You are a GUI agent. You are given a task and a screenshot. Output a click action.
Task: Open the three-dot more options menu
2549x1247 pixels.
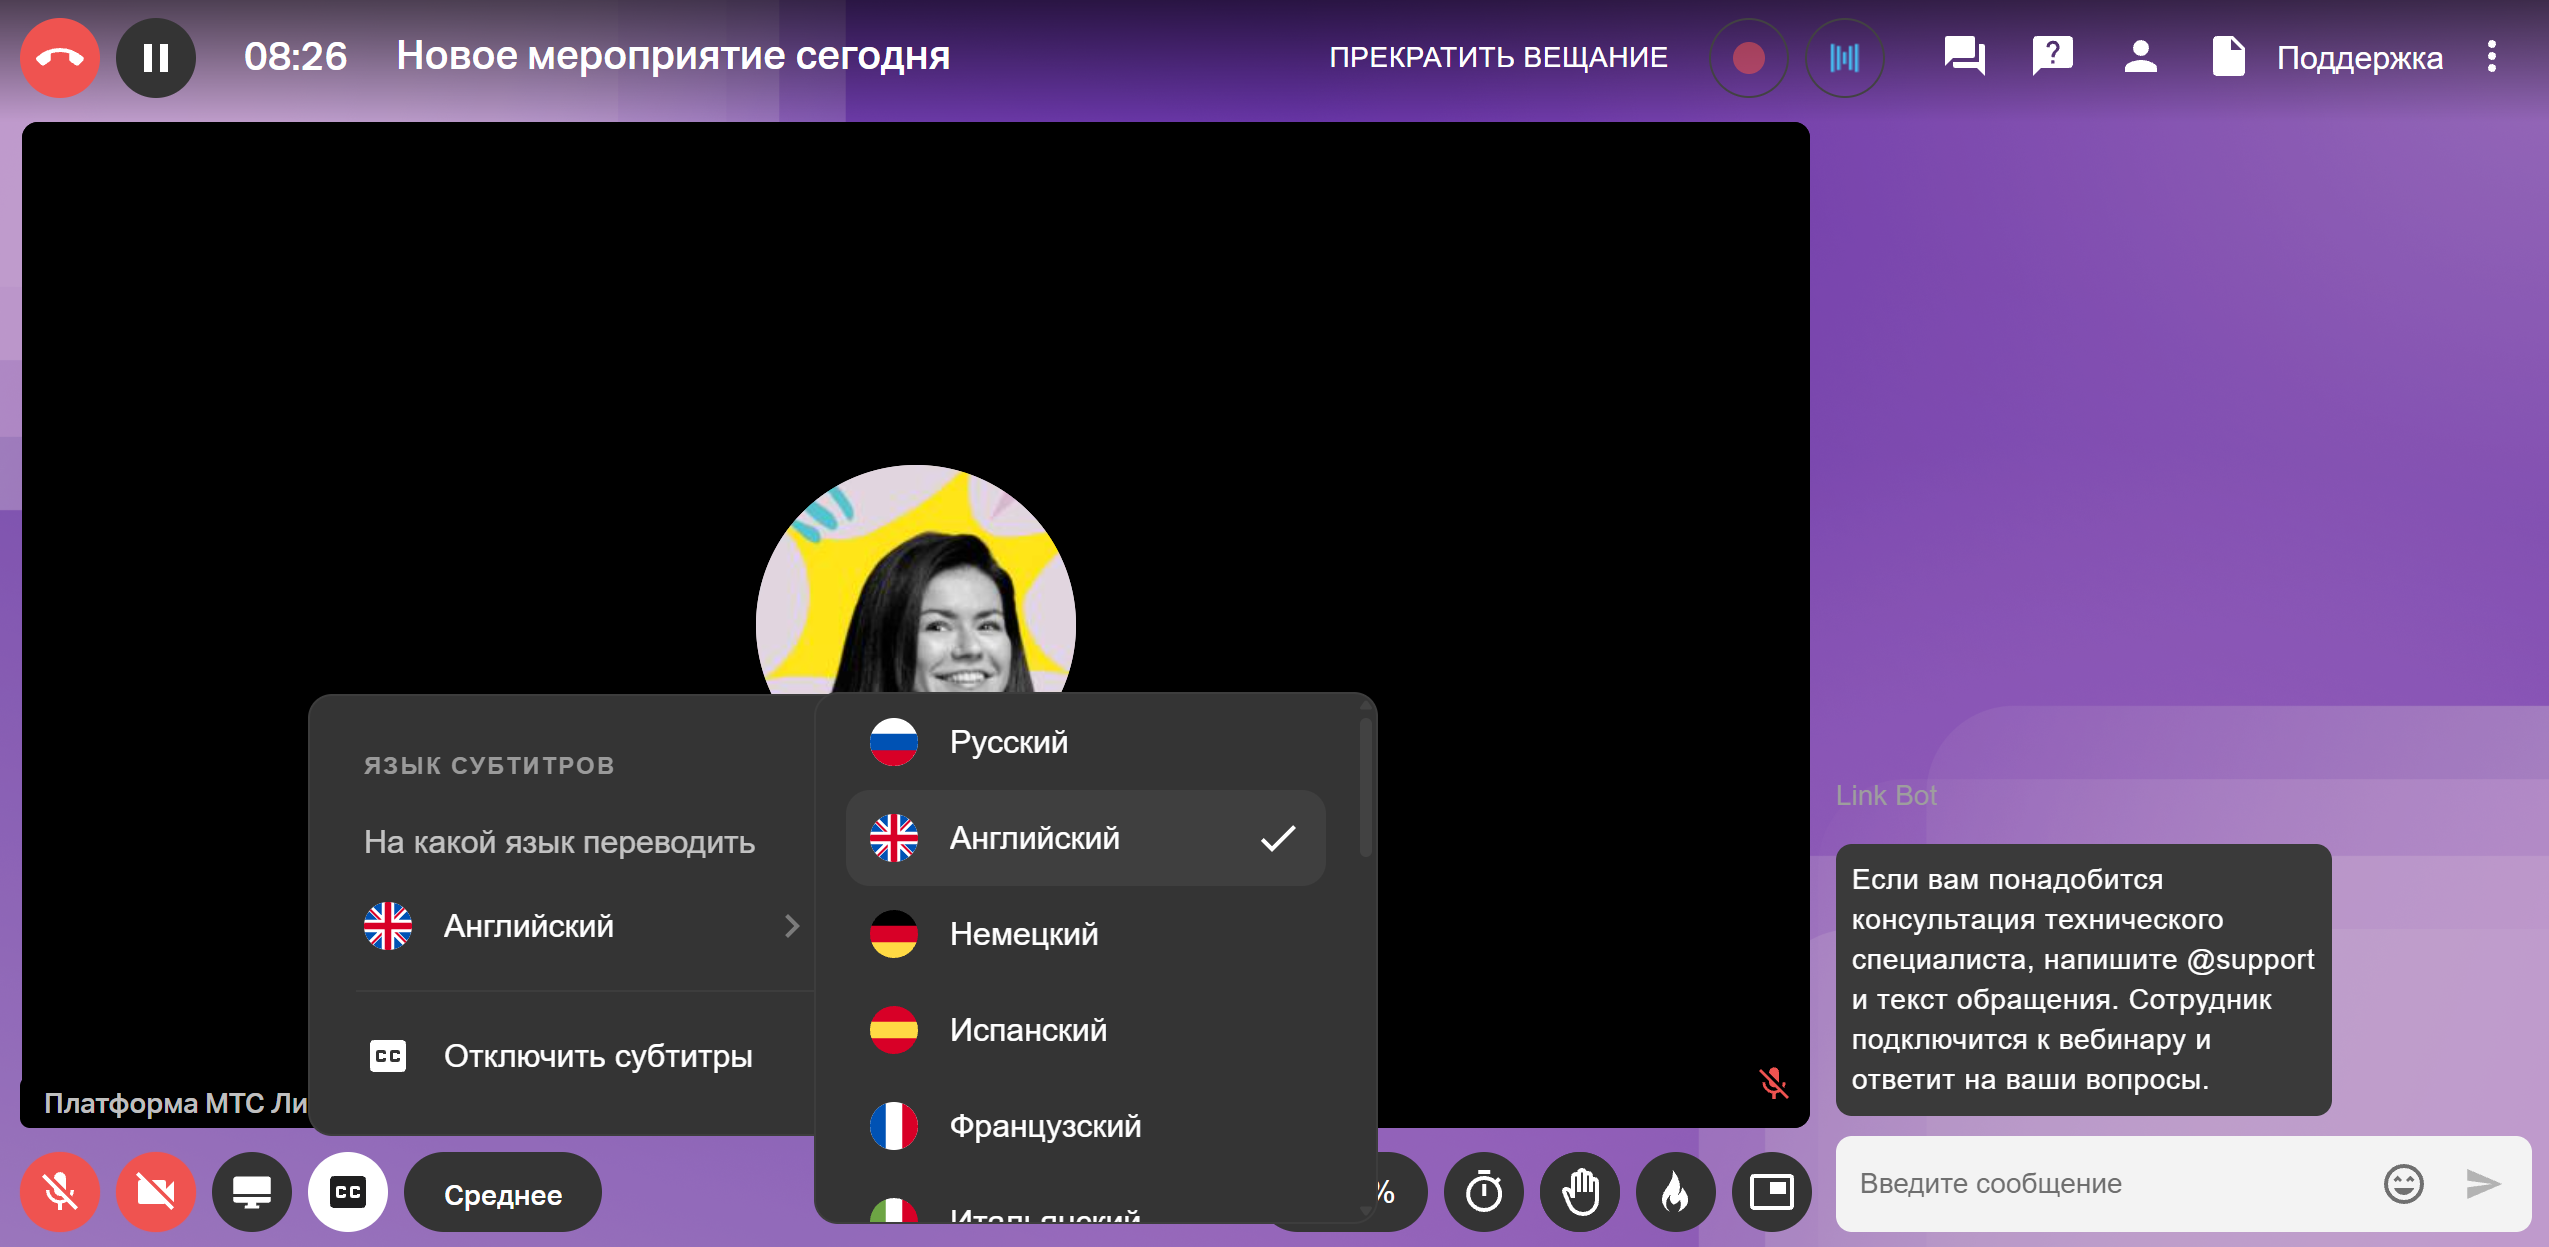pyautogui.click(x=2491, y=56)
